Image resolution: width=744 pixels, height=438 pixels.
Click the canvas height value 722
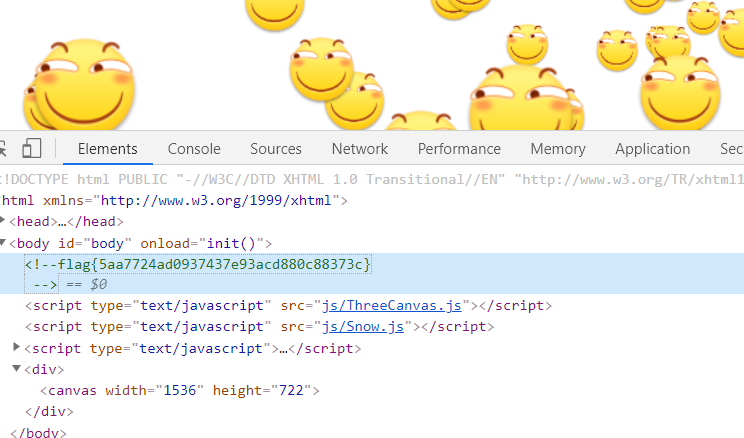pyautogui.click(x=291, y=391)
